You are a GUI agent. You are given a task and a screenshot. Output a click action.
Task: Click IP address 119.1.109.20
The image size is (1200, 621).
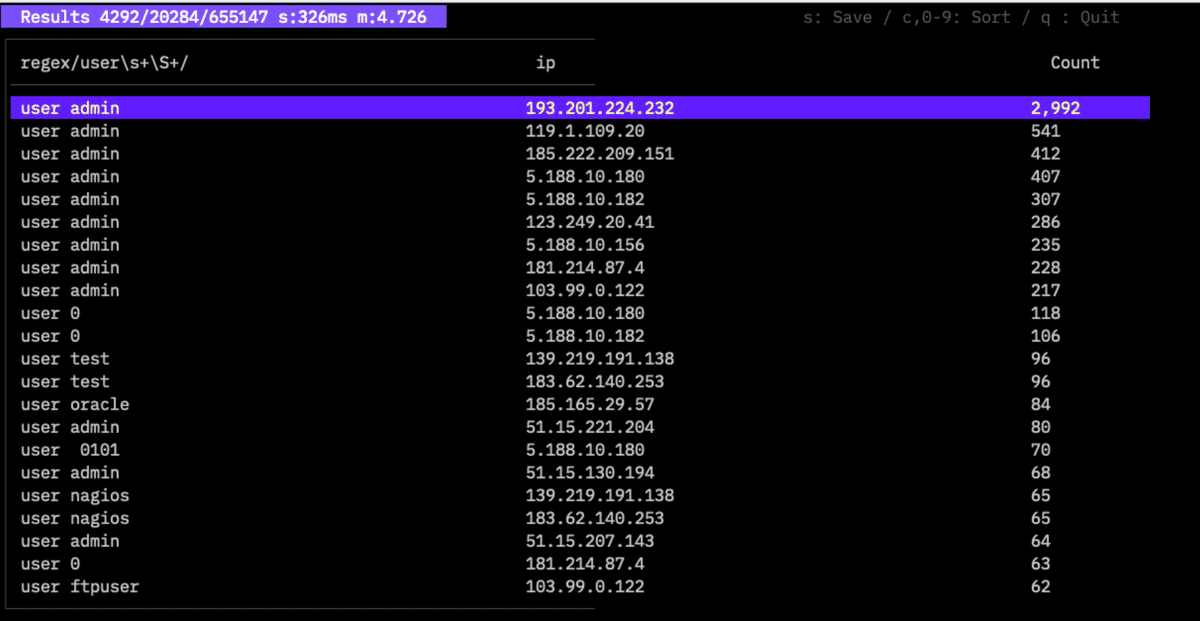coord(585,131)
